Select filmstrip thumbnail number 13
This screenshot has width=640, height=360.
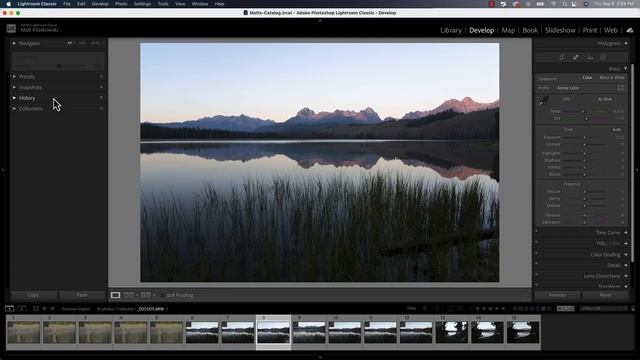click(x=451, y=332)
